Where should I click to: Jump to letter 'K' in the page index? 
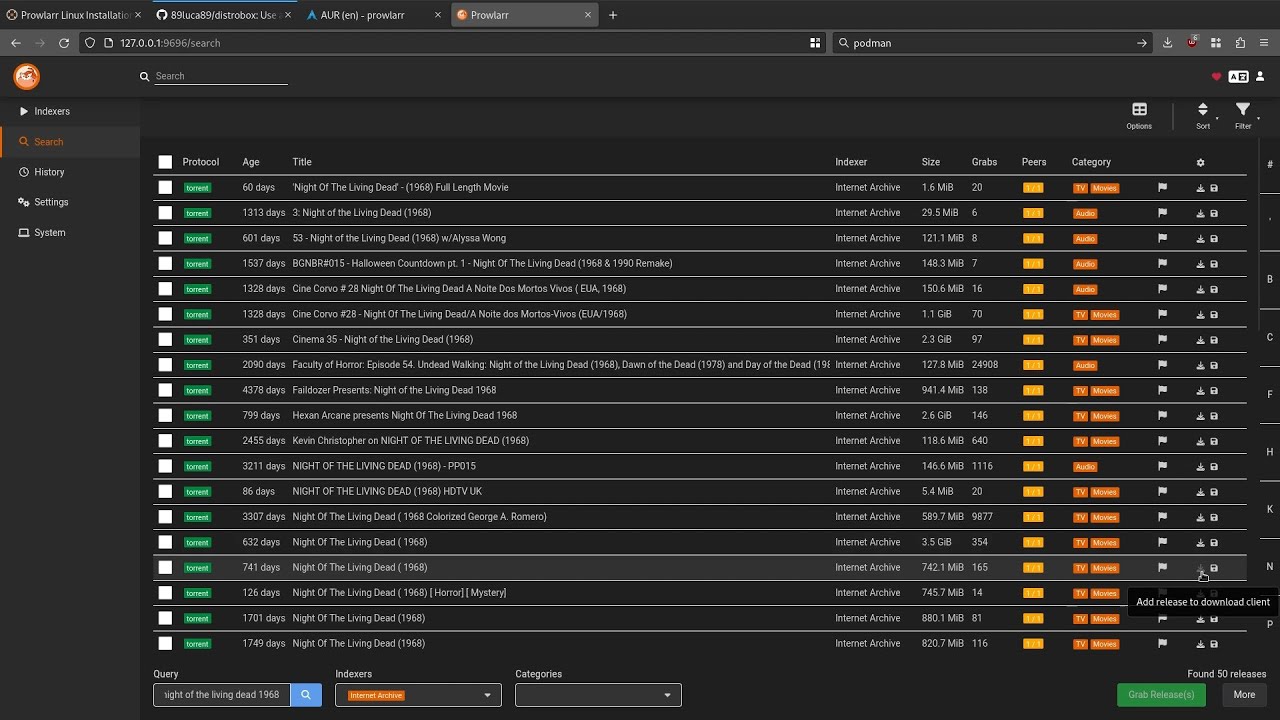(x=1270, y=509)
